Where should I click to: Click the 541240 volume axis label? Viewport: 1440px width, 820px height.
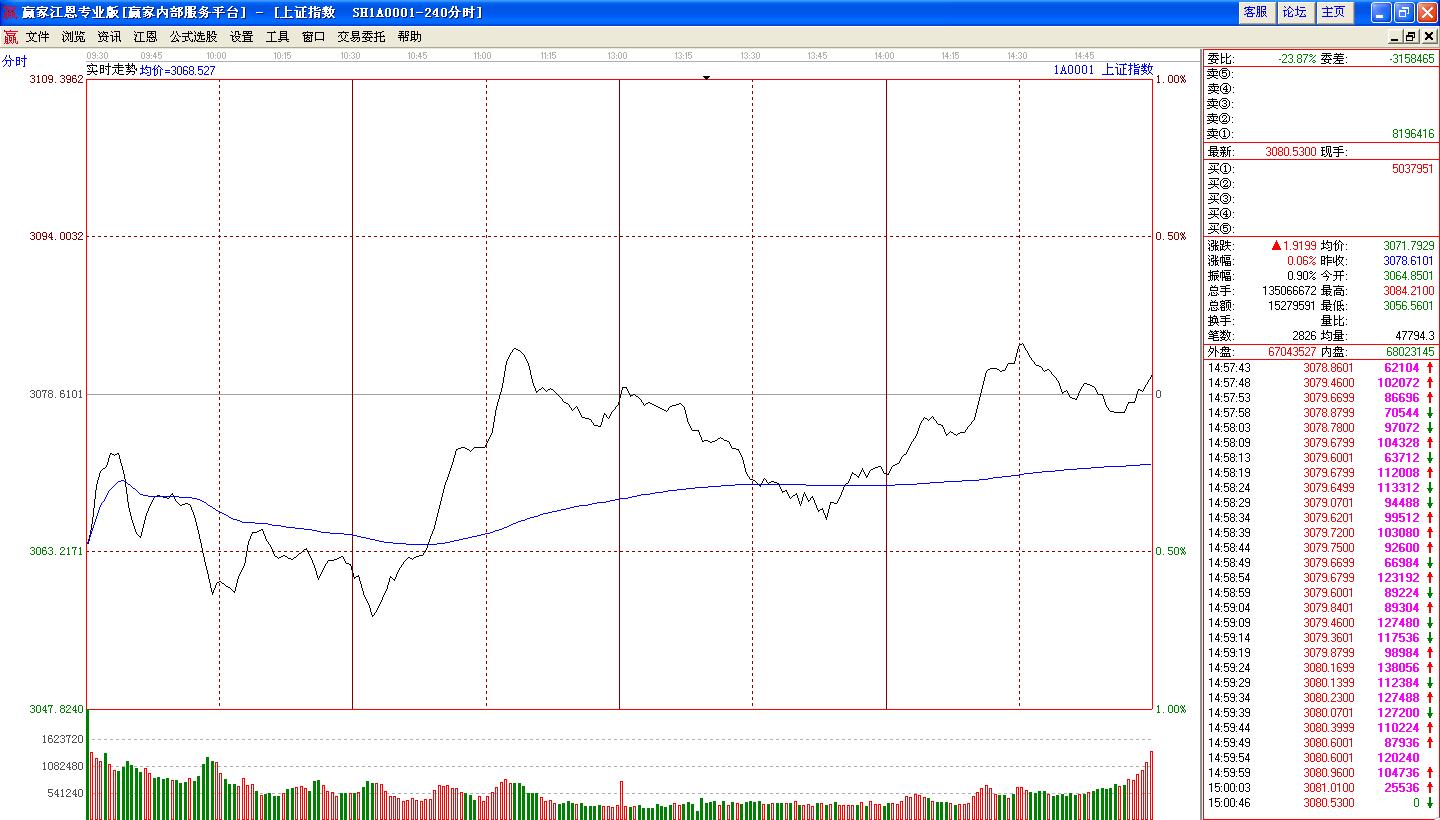coord(67,793)
